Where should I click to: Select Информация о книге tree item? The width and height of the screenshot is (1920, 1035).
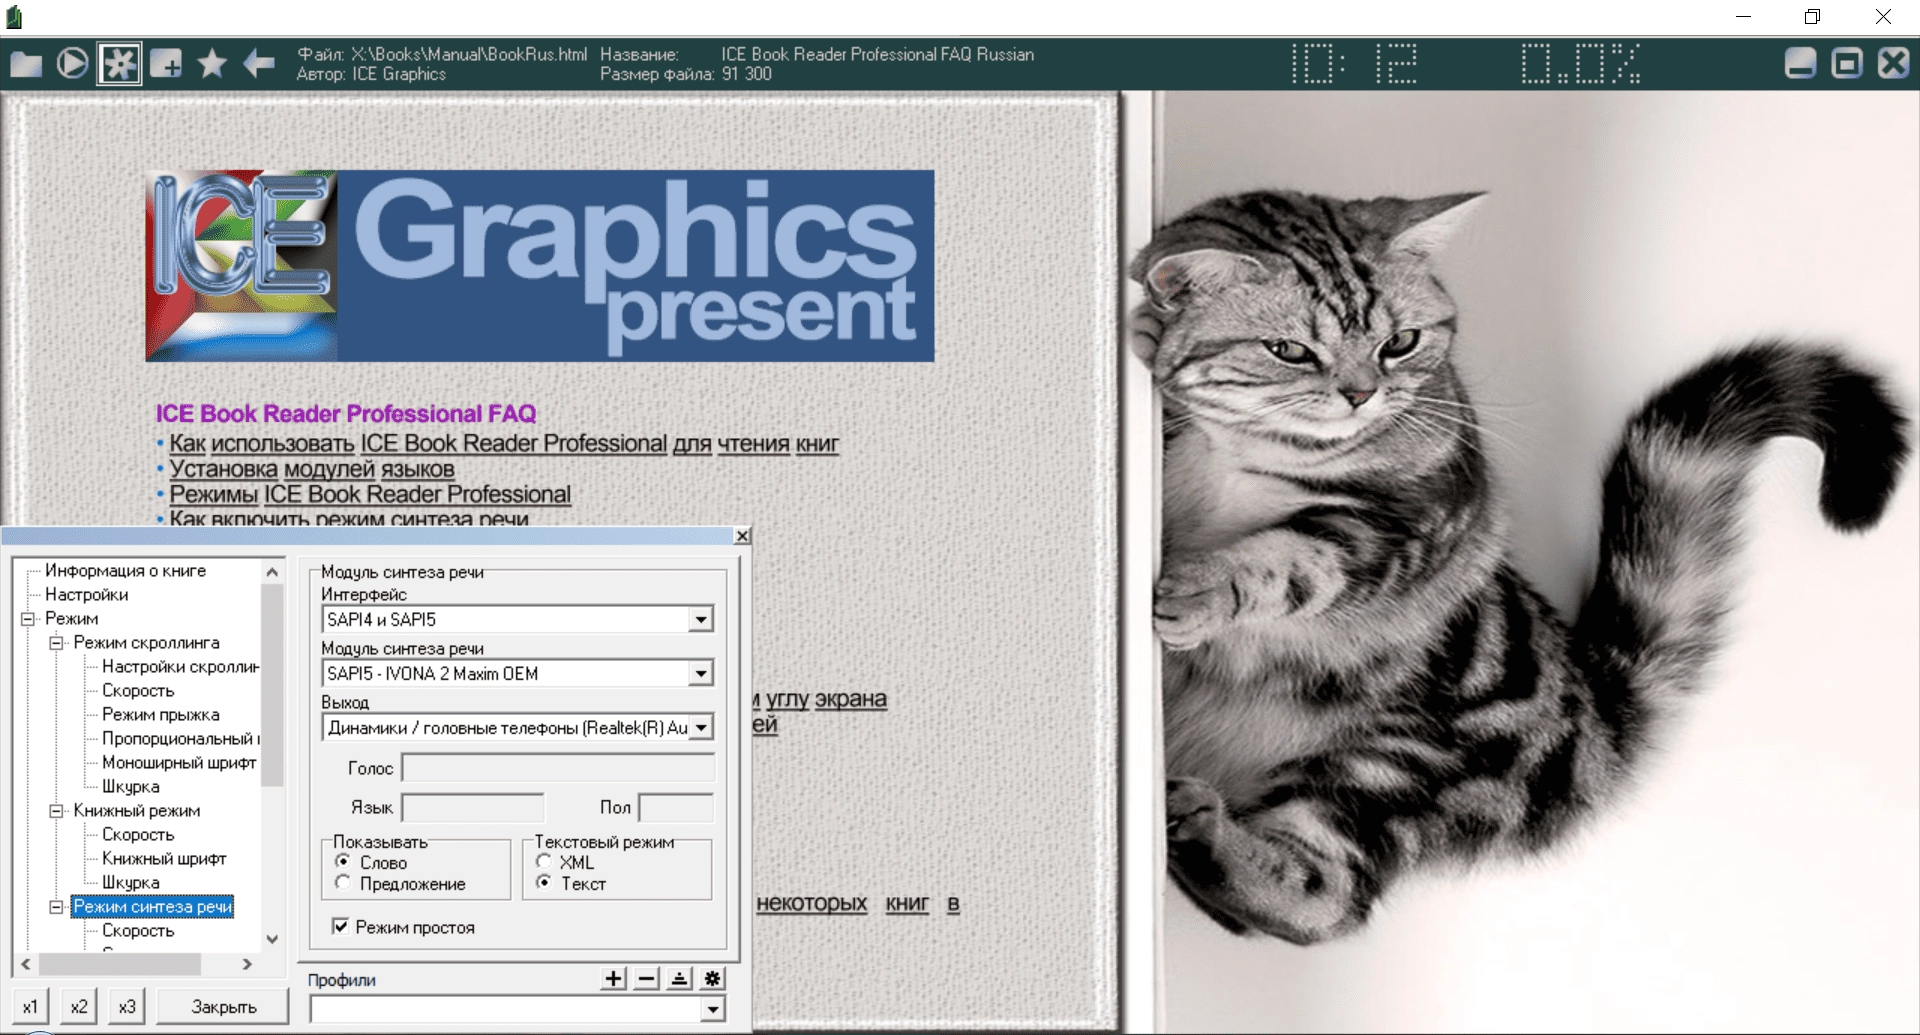click(x=125, y=571)
